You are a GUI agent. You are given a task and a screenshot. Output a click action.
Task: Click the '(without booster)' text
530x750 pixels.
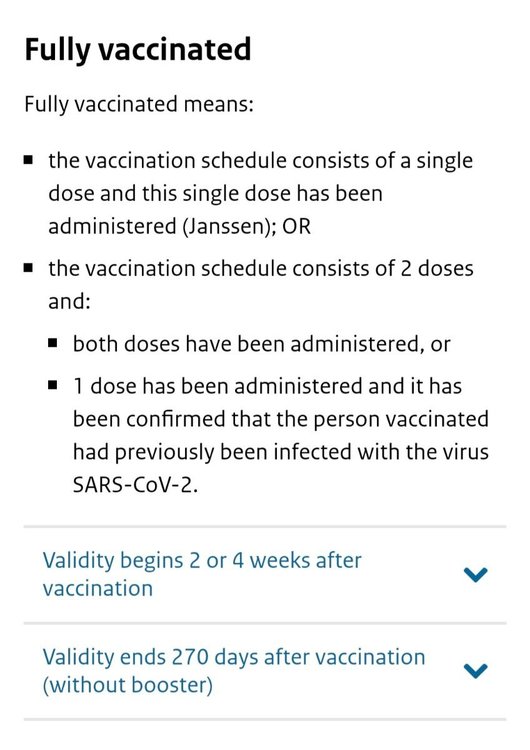[x=128, y=684]
